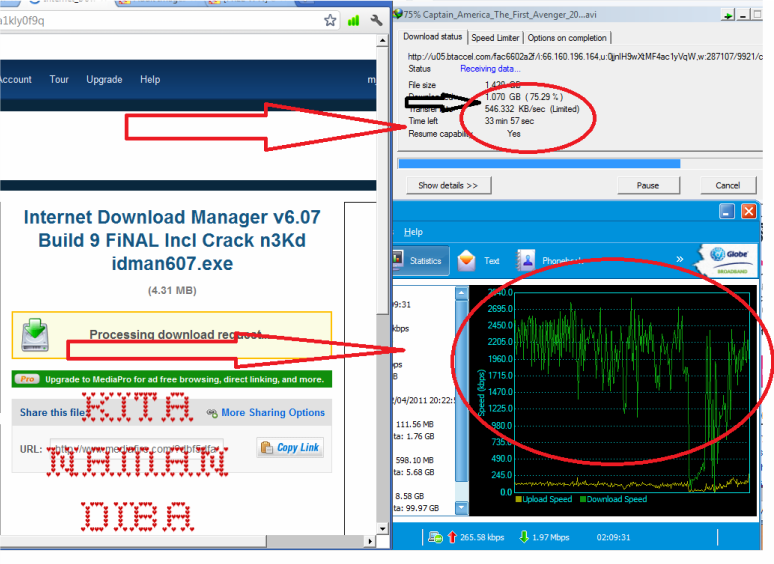This screenshot has height=564, width=774.
Task: Click the 02:09:31 connection duration text
Action: coord(613,537)
